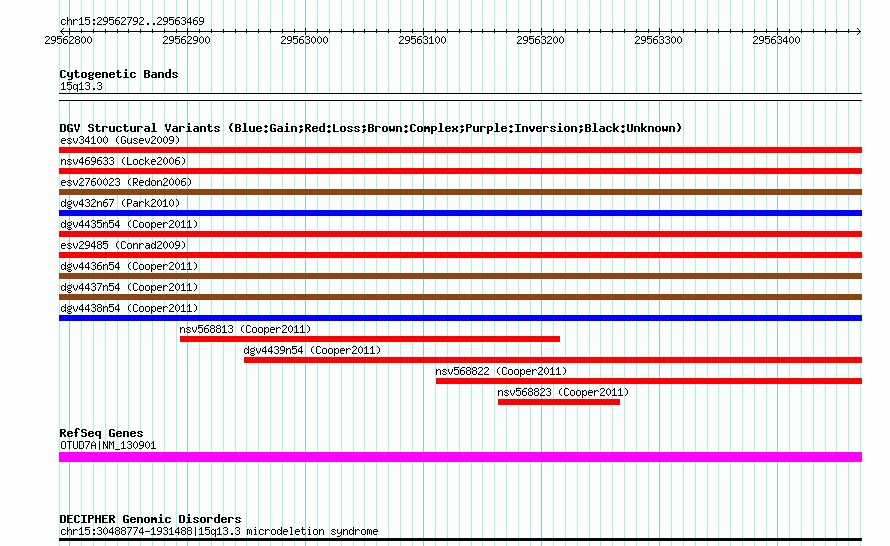Click the 29563200 ruler coordinate
Viewport: 890px width, 546px height.
point(540,40)
